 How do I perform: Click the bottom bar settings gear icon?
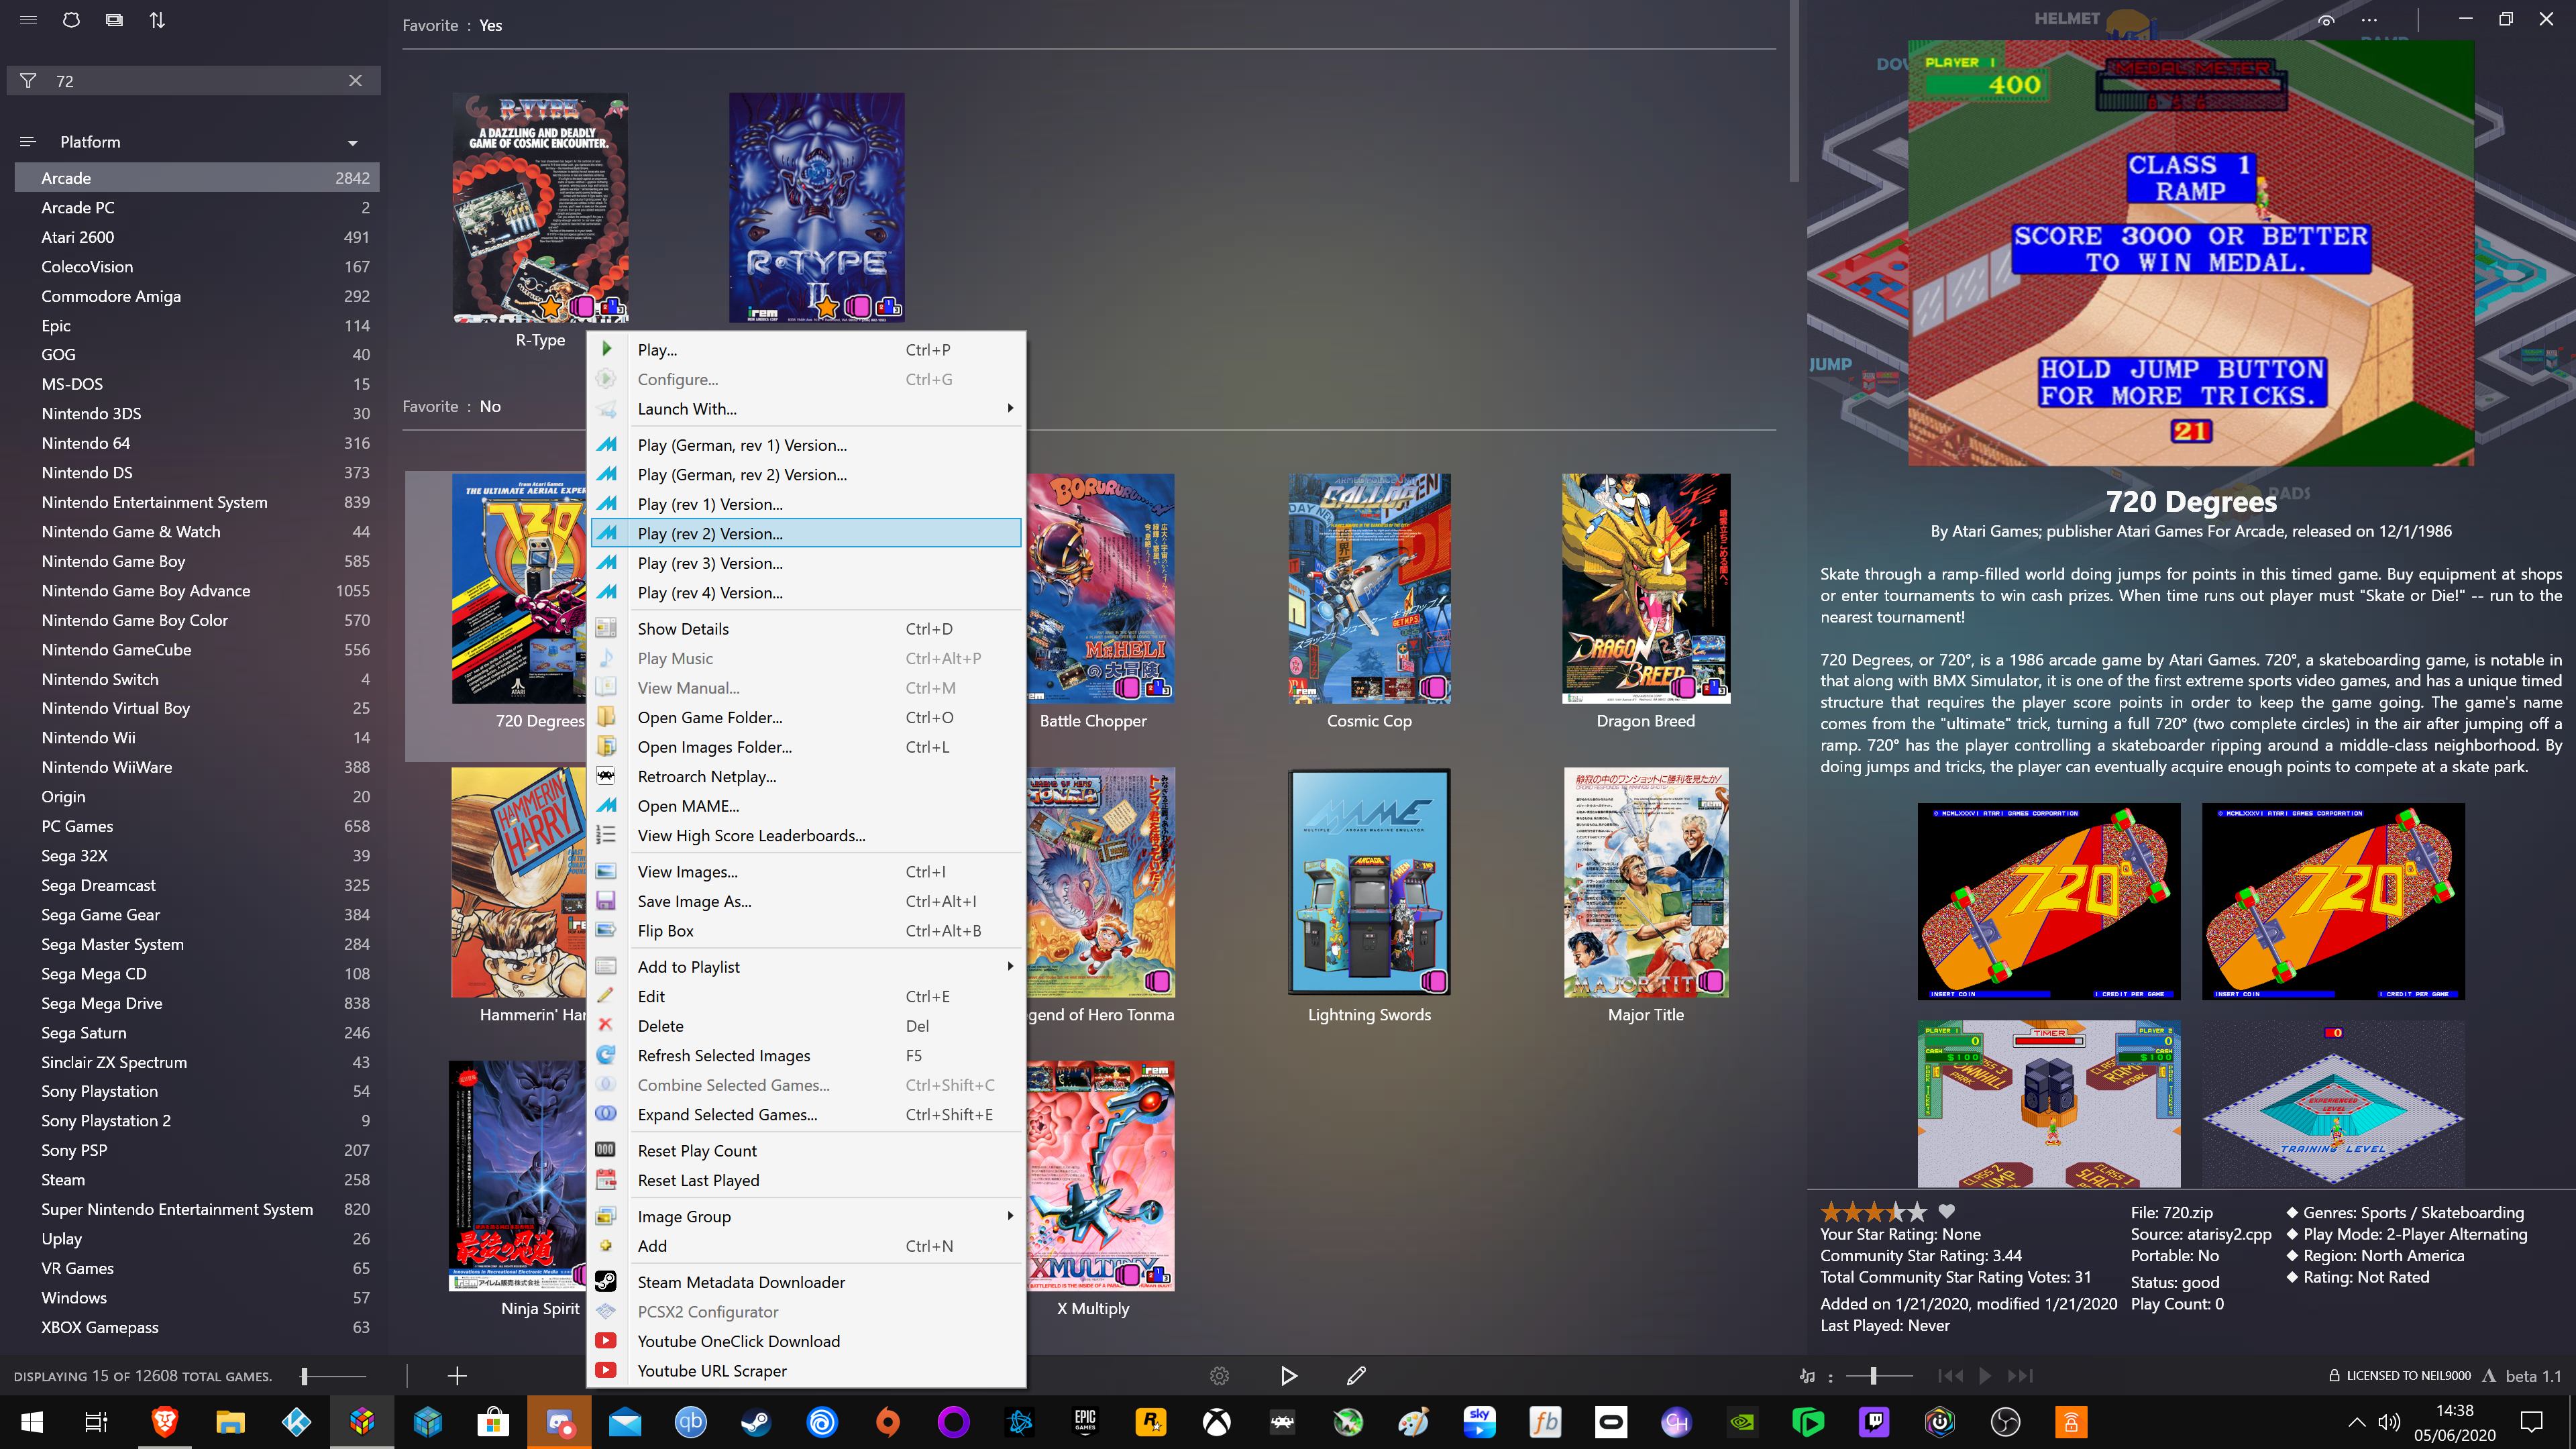pyautogui.click(x=1219, y=1377)
